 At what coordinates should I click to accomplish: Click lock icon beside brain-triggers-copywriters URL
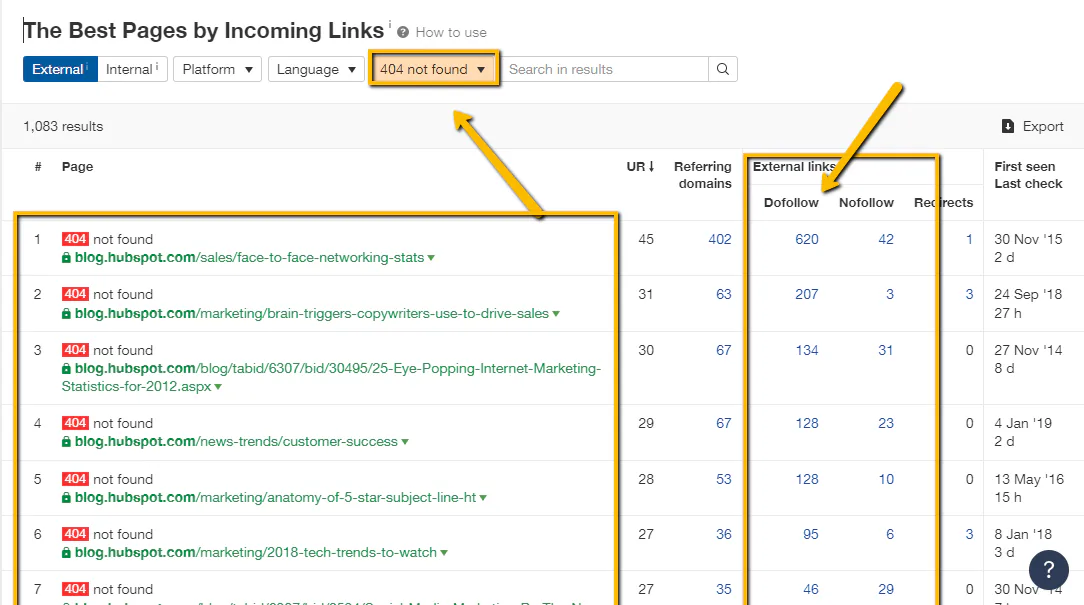click(x=66, y=314)
